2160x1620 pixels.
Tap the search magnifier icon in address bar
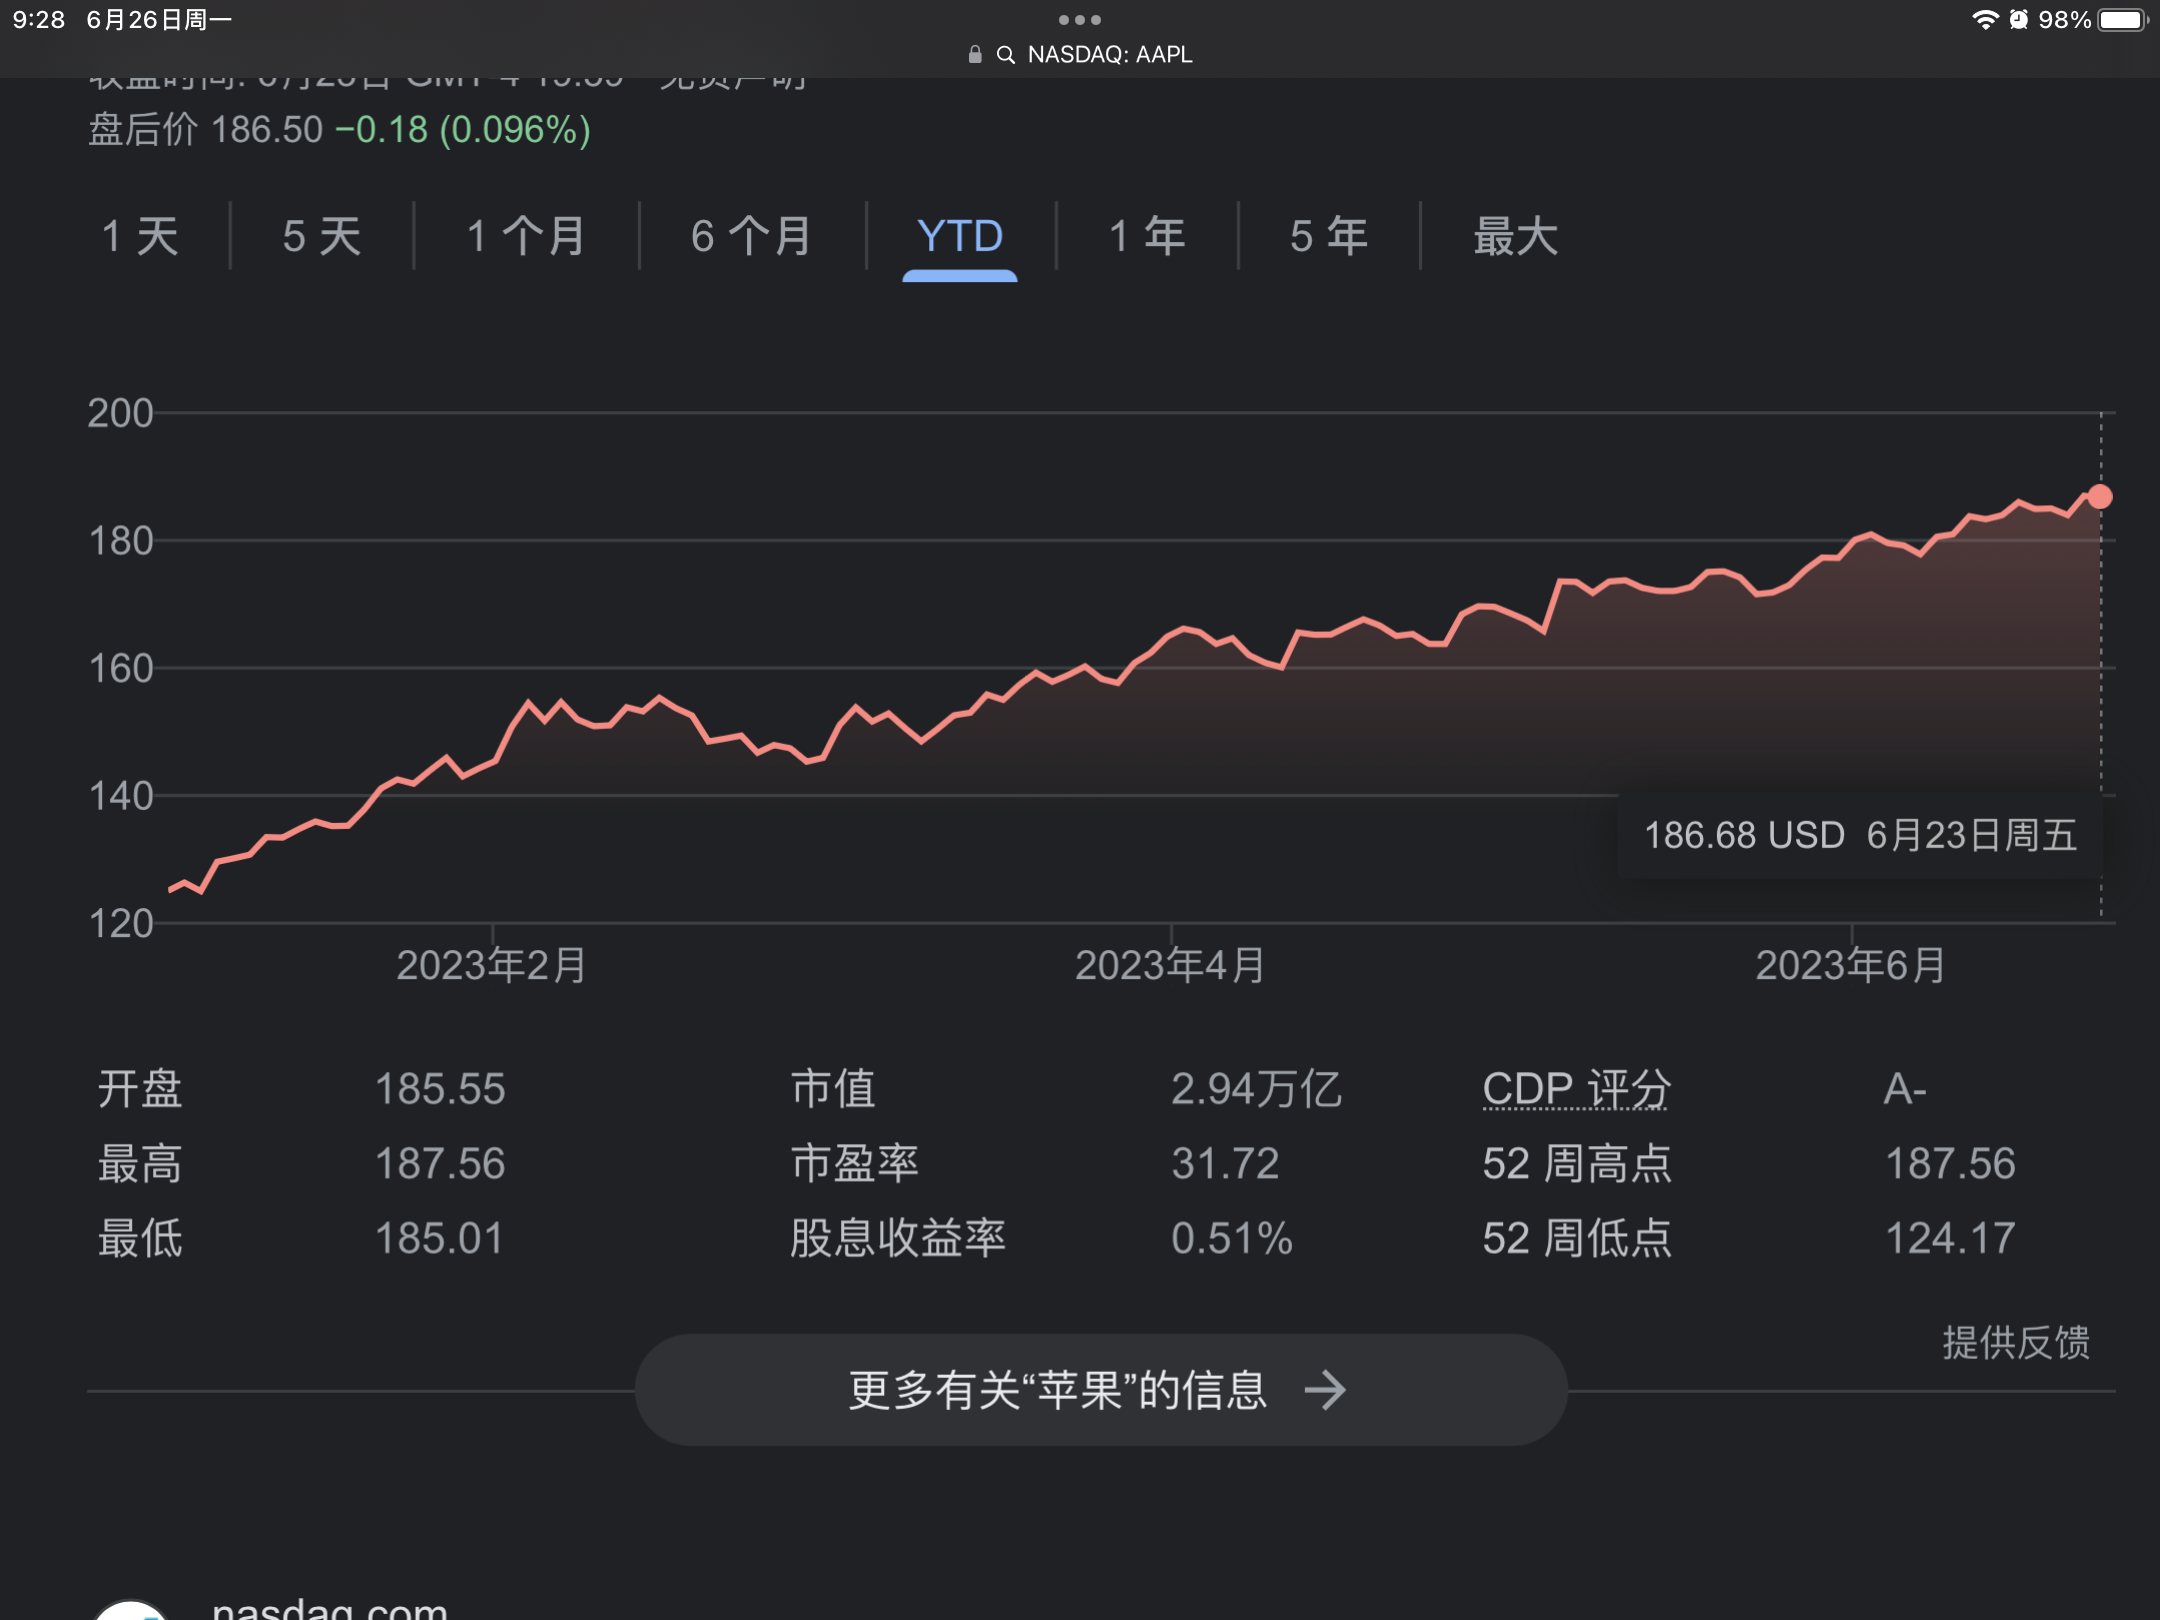point(1006,55)
